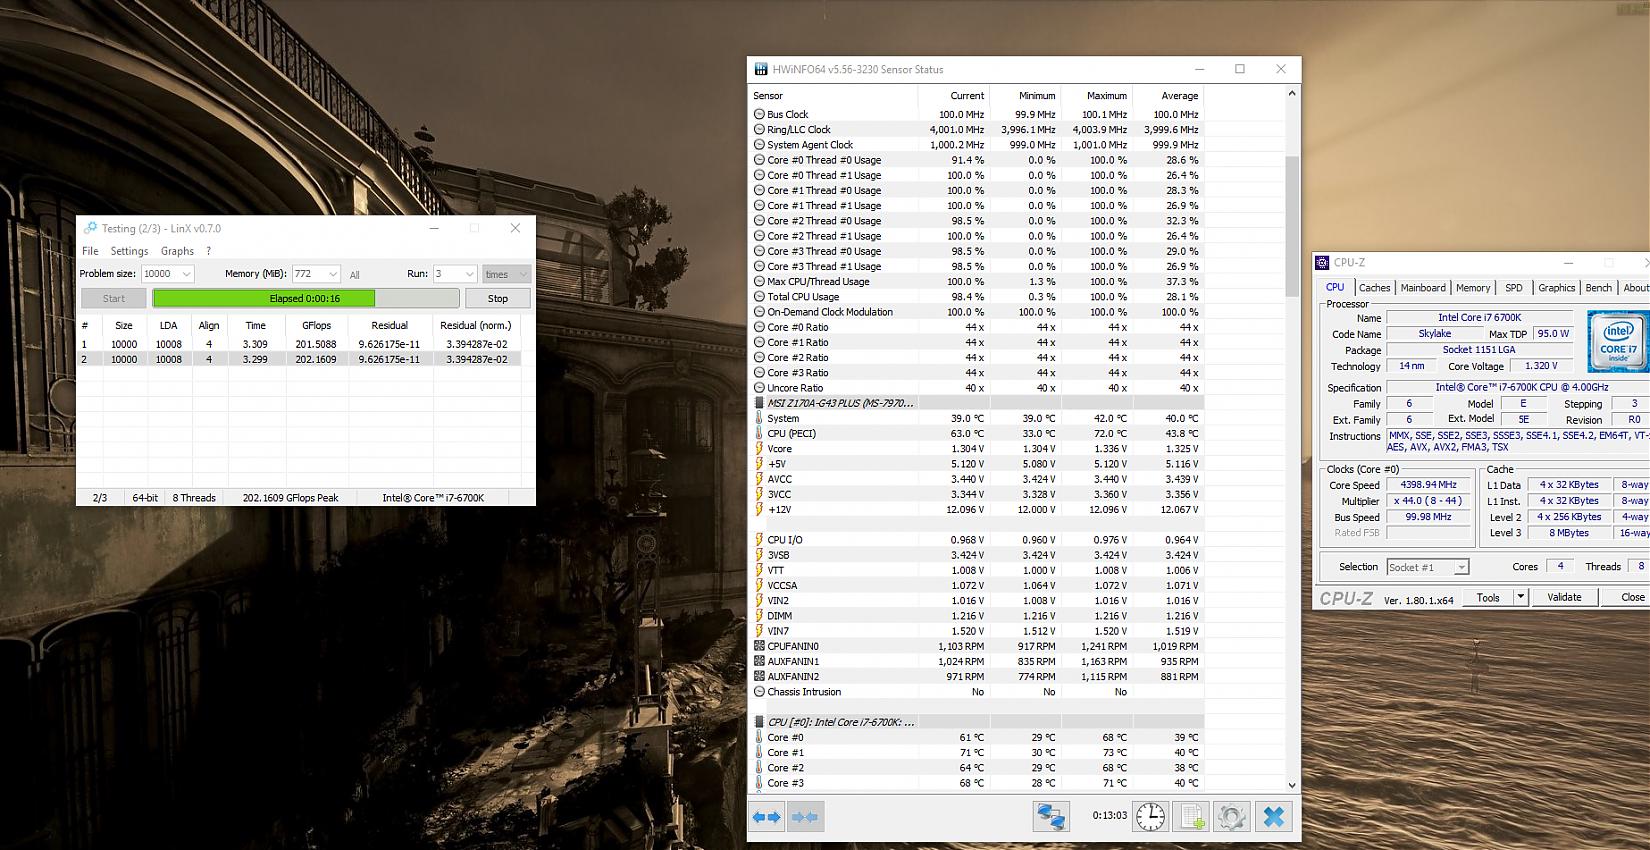This screenshot has width=1650, height=850.
Task: Open the LinX Graphs menu
Action: tap(177, 251)
